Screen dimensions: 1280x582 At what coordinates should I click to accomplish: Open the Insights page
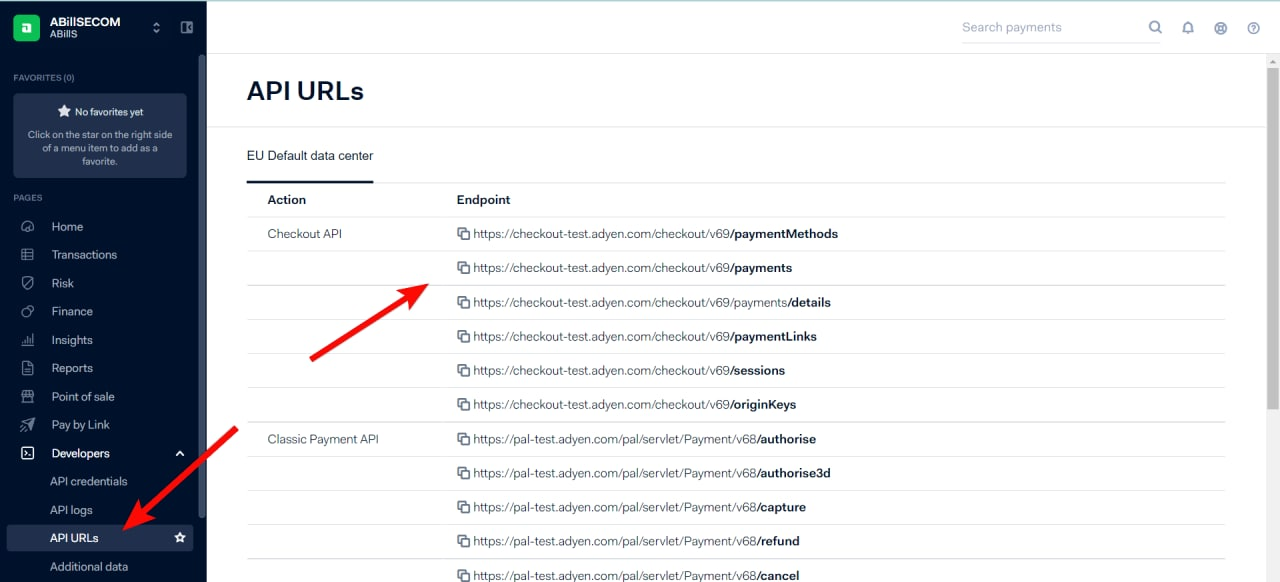72,340
